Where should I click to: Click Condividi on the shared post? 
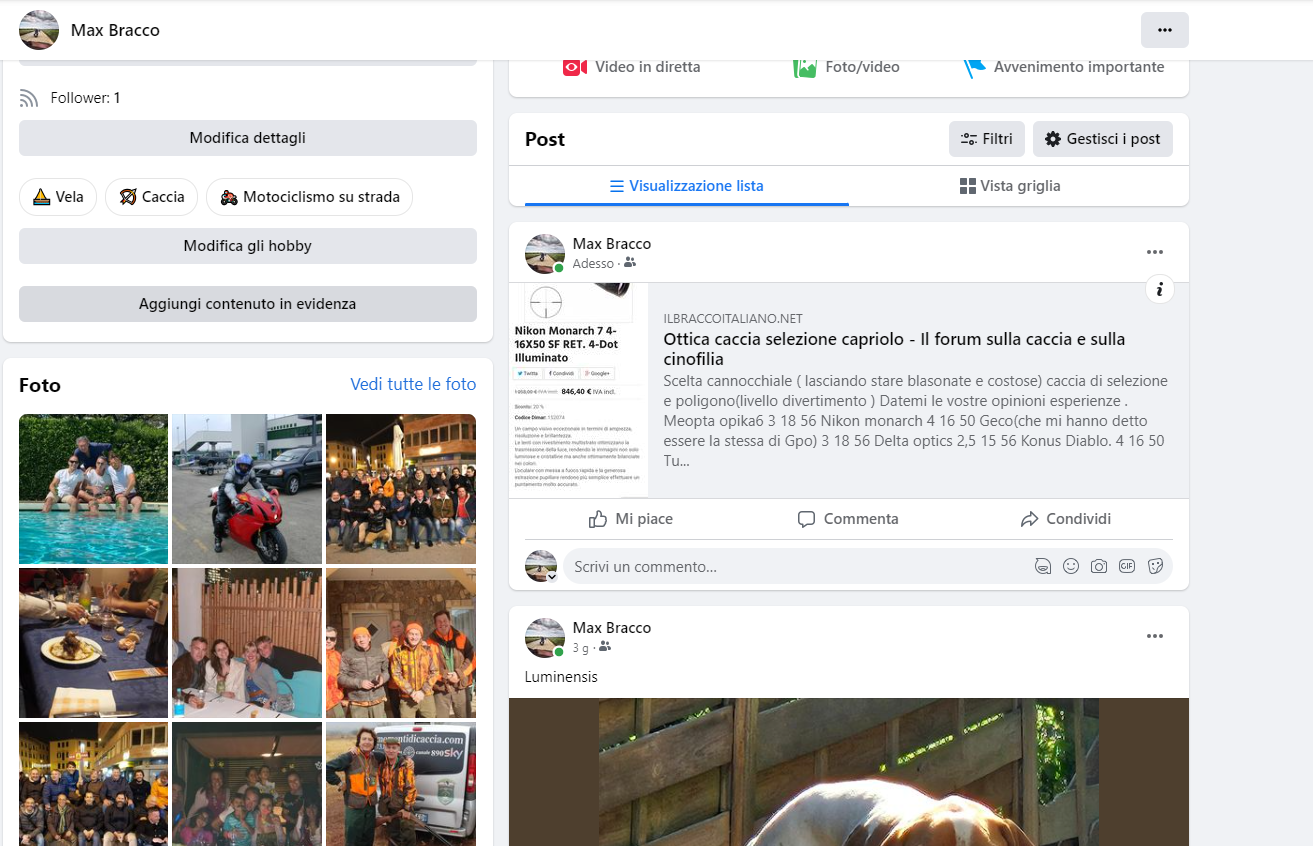point(1066,519)
